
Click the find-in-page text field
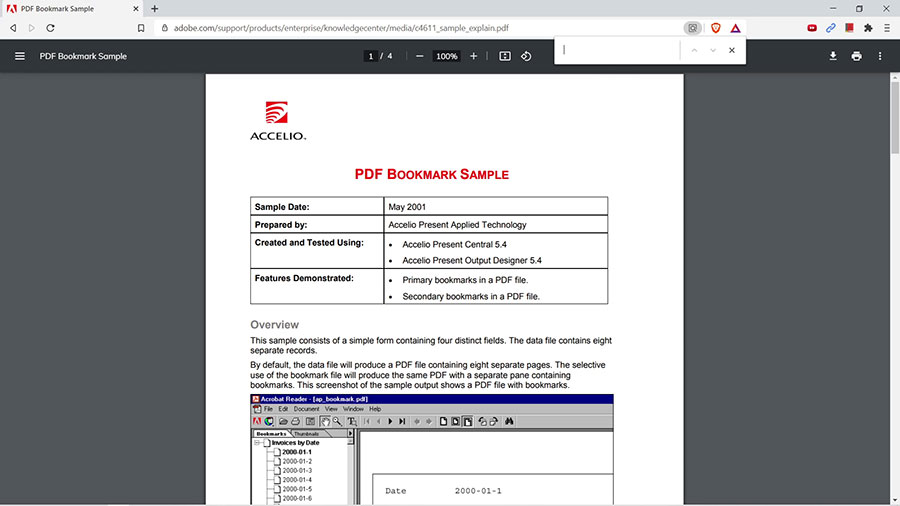tap(619, 50)
